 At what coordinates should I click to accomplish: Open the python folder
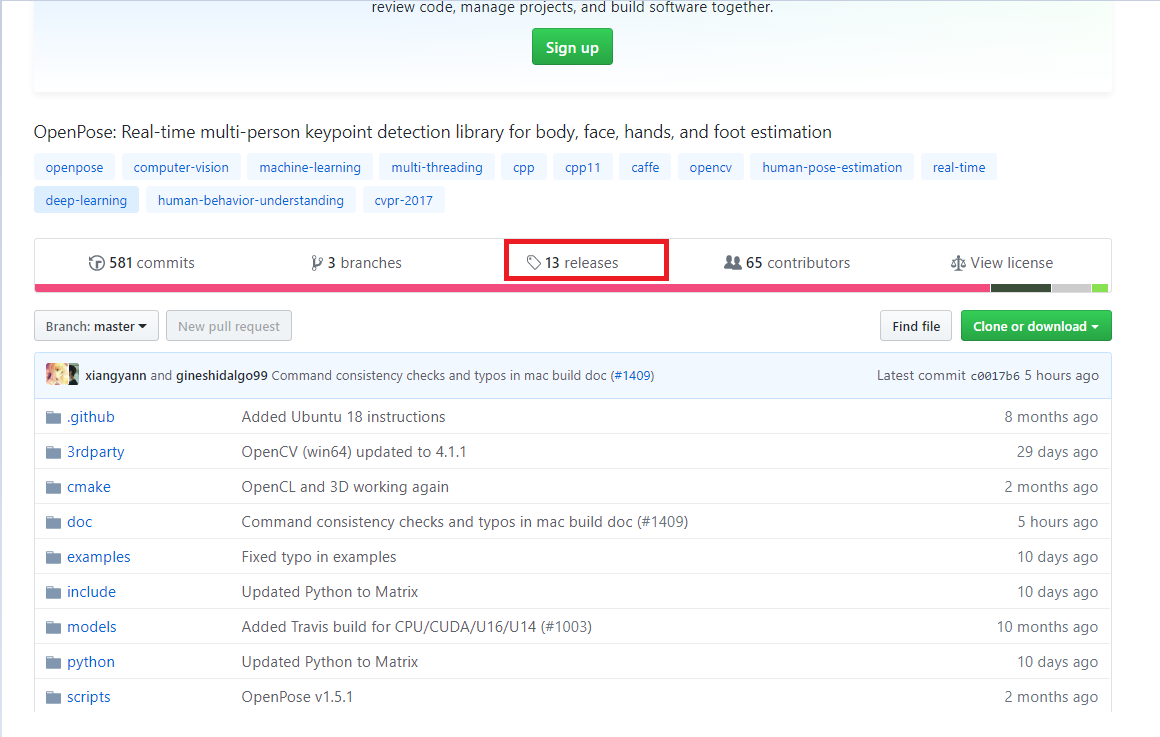click(x=90, y=662)
